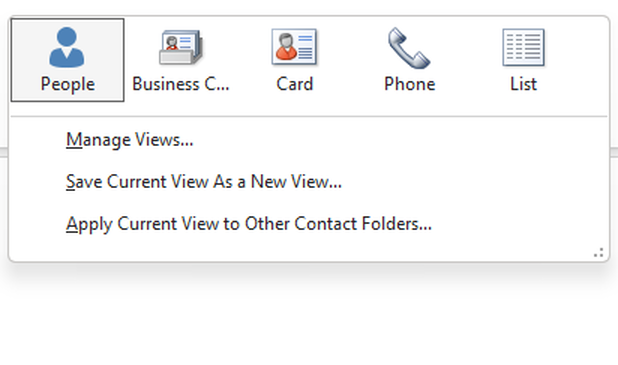Click the 'List' text label

coord(523,84)
